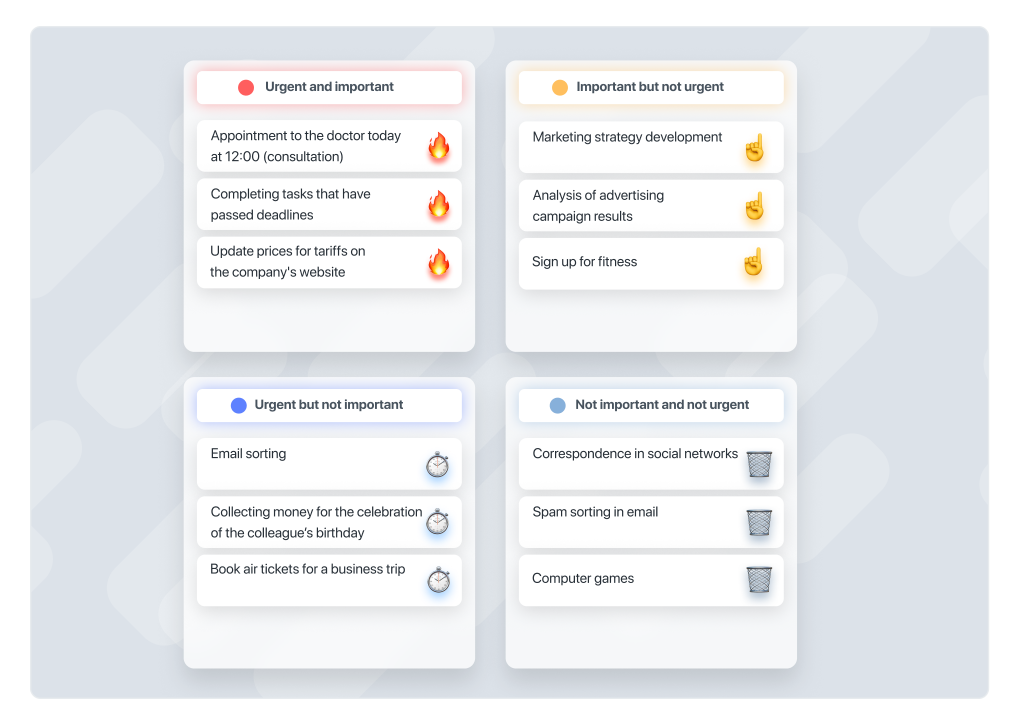Open Collecting money for colleague's birthday card
Image resolution: width=1020 pixels, height=724 pixels.
click(329, 522)
